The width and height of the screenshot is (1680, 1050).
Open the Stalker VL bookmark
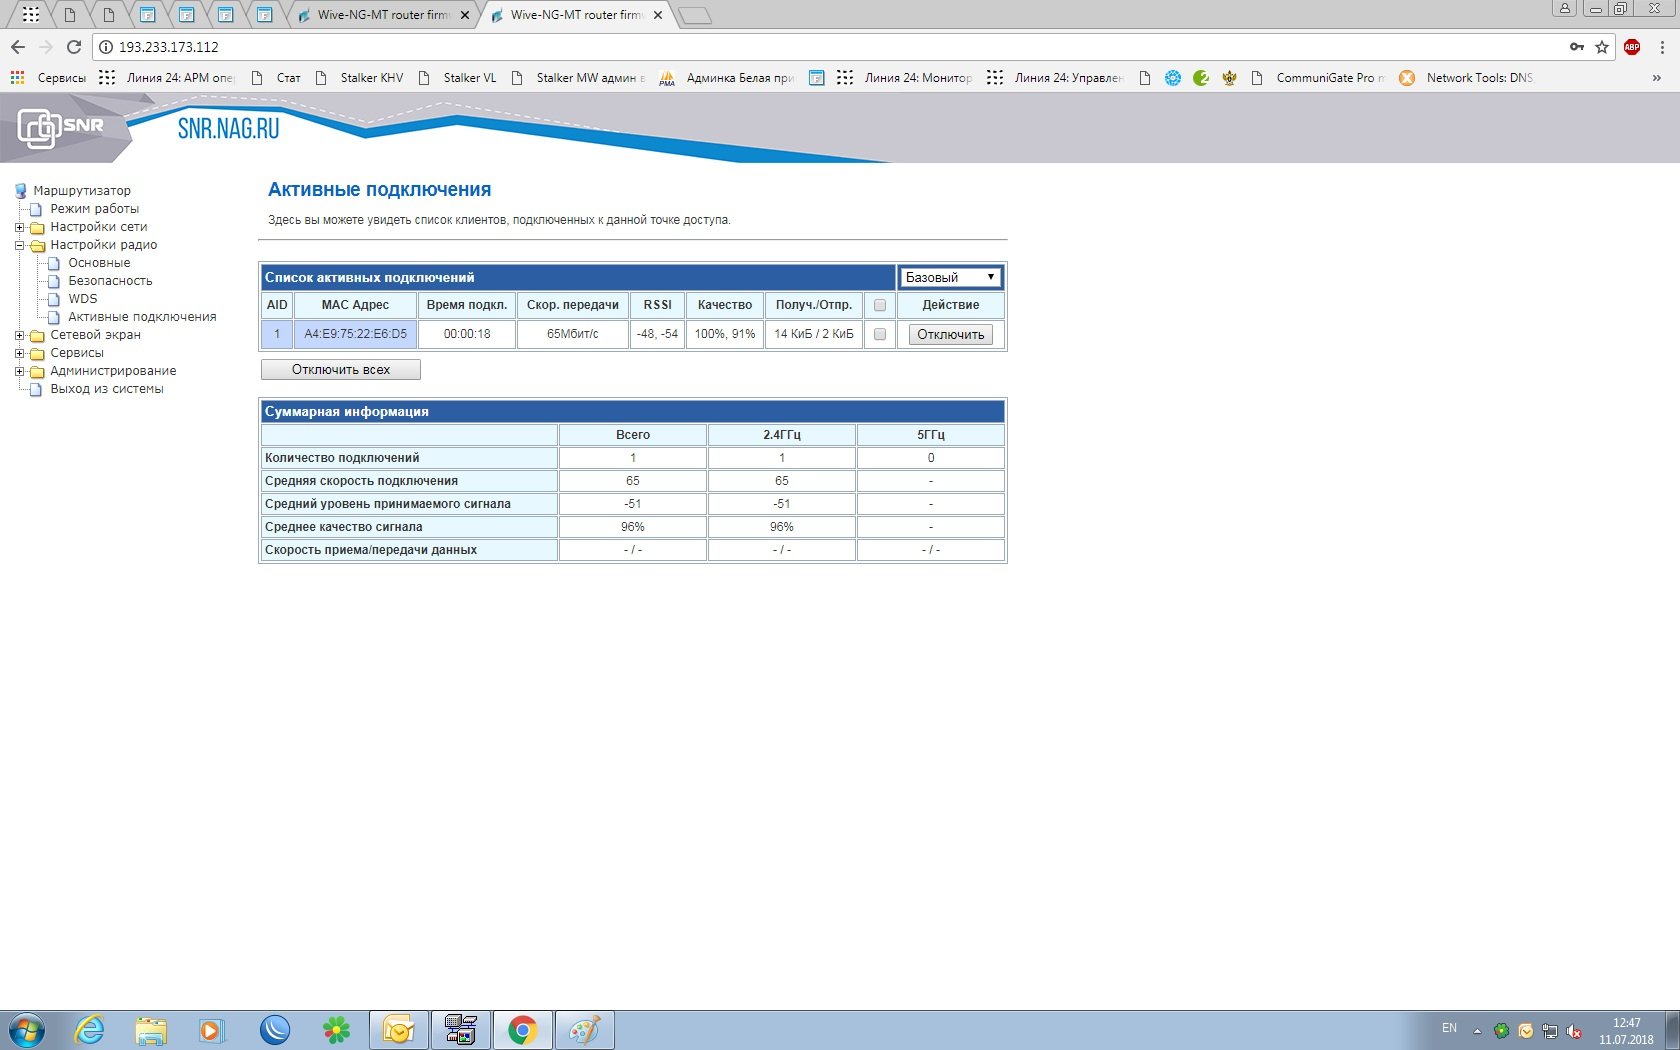[x=456, y=78]
